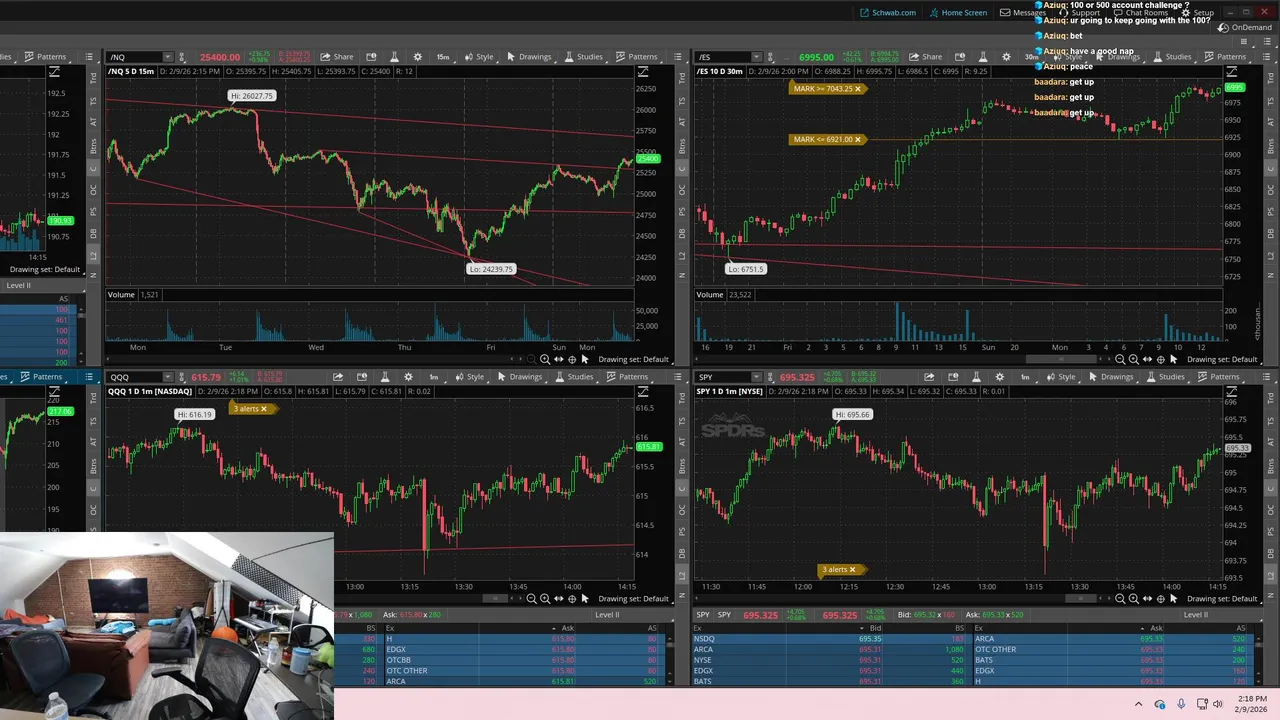The height and width of the screenshot is (720, 1280).
Task: Open chart settings gear on /NQ chart
Action: 417,57
